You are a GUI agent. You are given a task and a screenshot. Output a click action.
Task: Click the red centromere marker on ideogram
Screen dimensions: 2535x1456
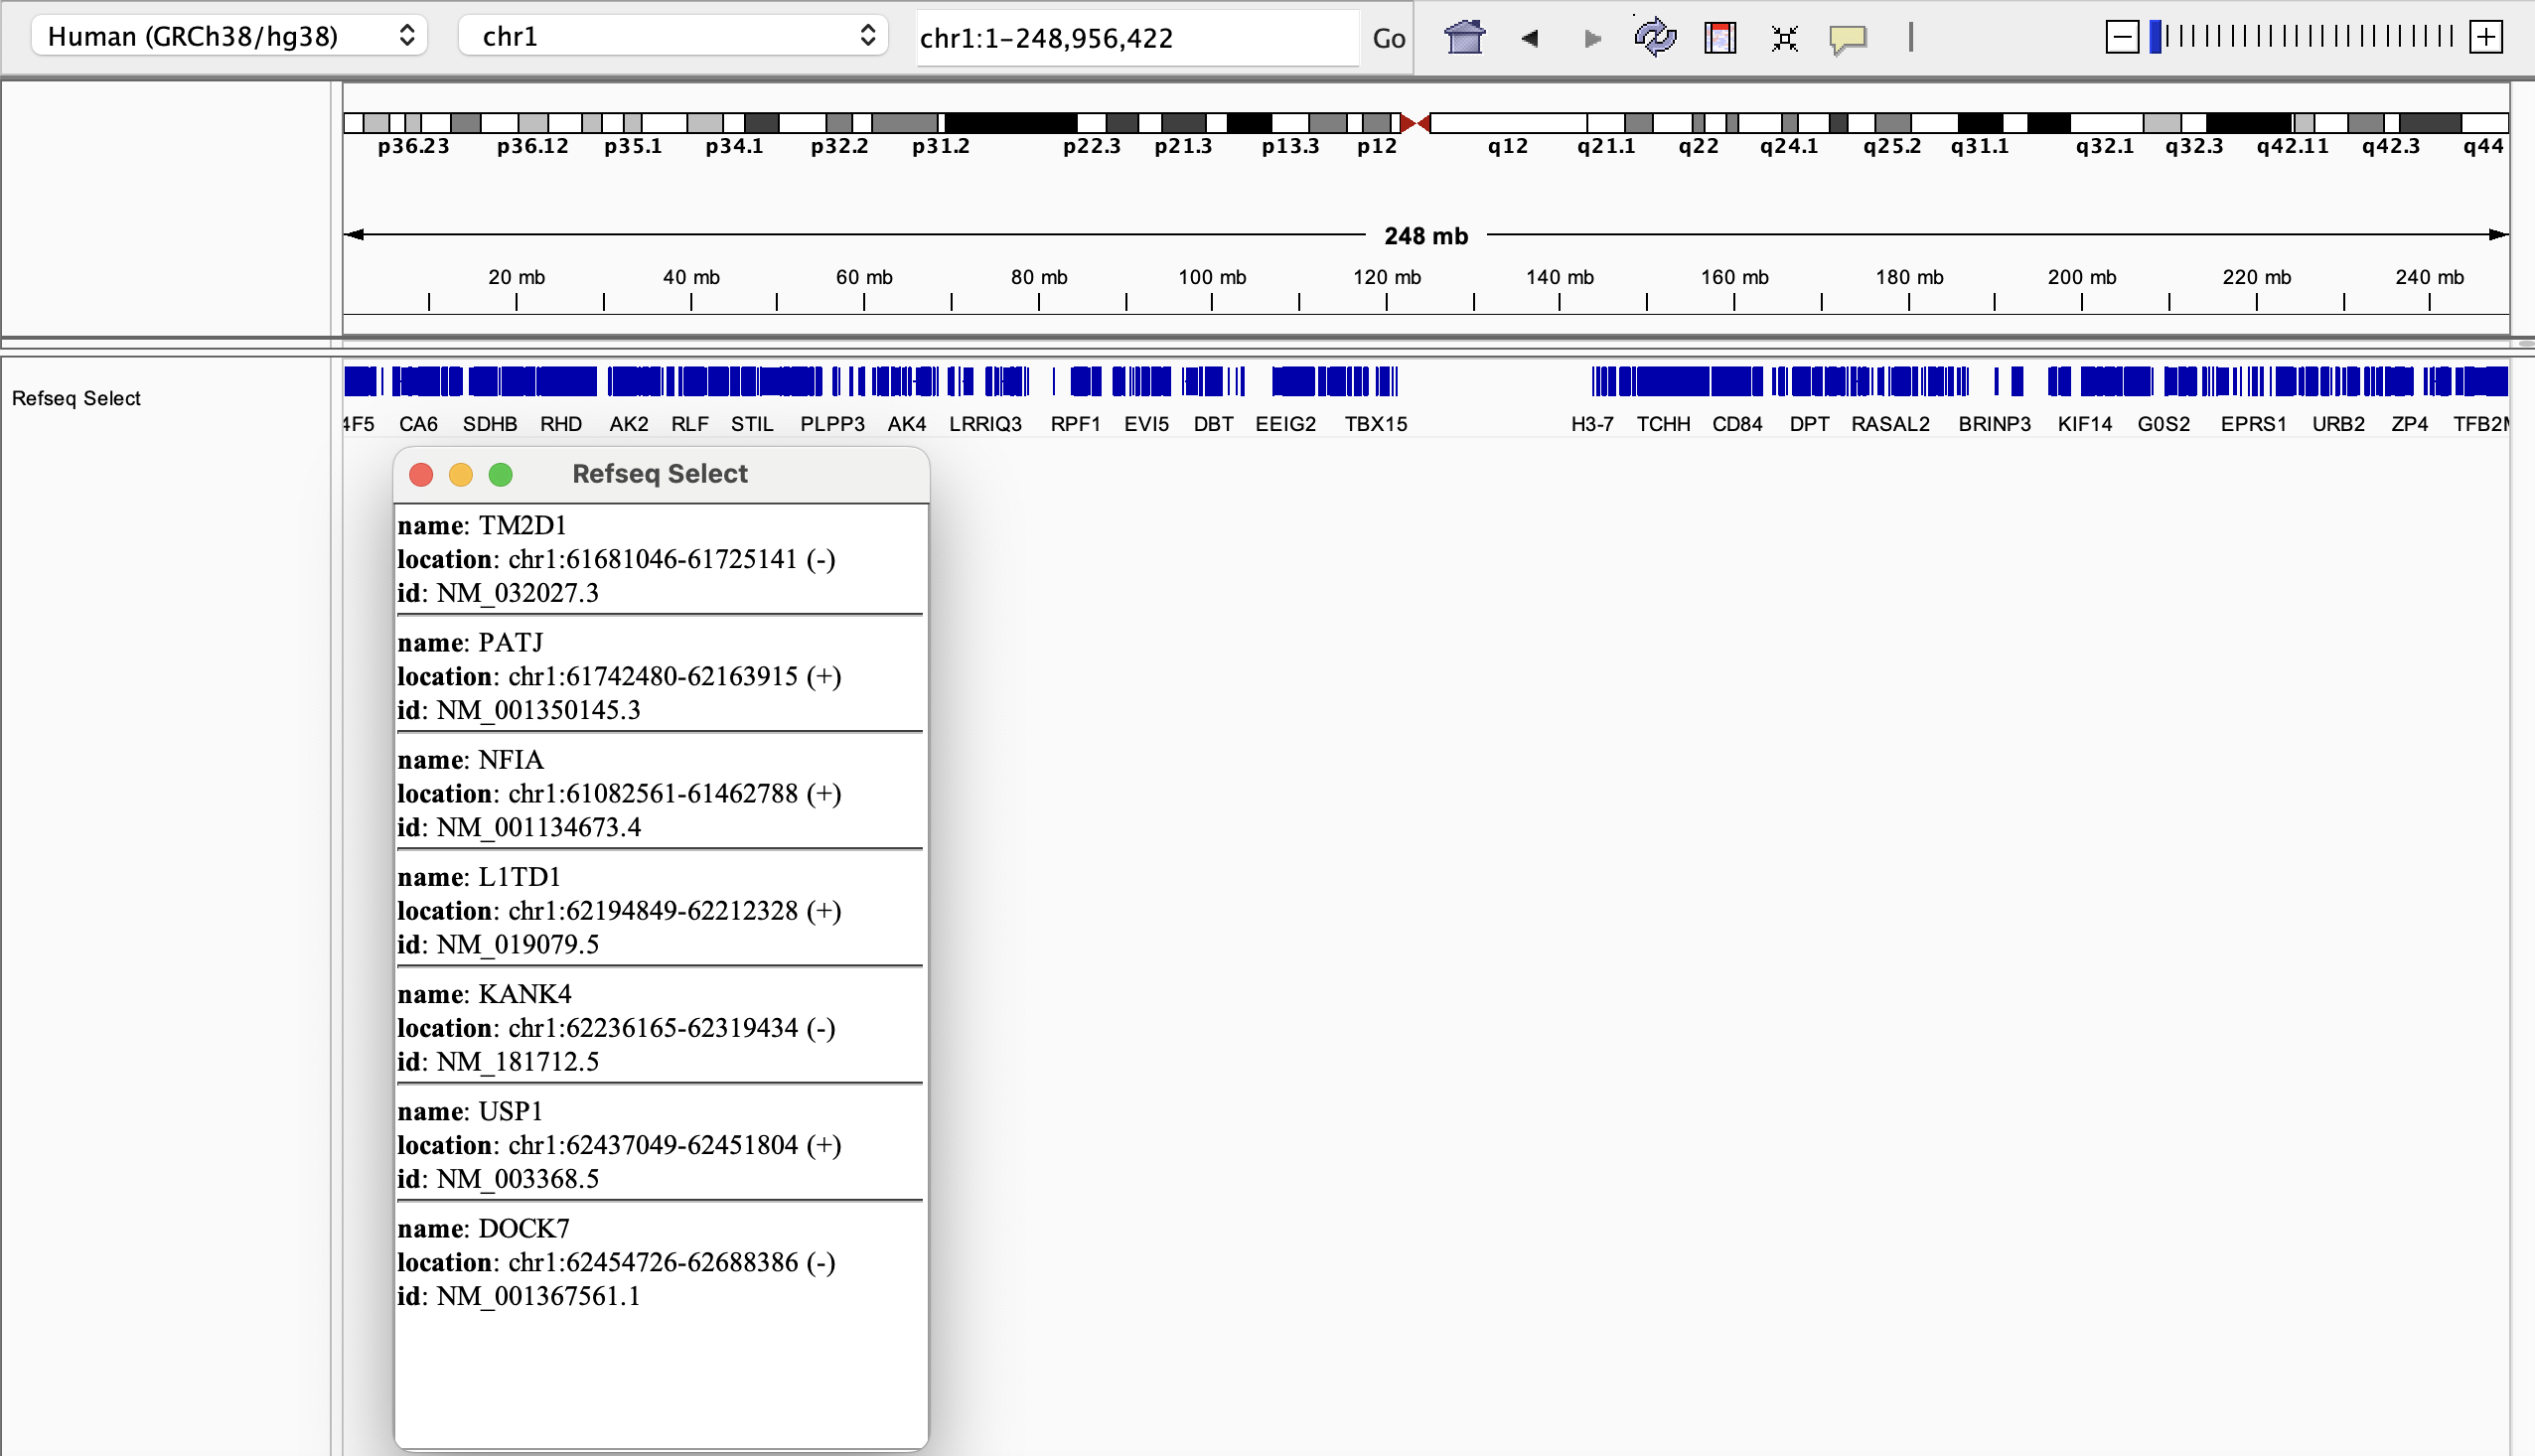pyautogui.click(x=1415, y=123)
